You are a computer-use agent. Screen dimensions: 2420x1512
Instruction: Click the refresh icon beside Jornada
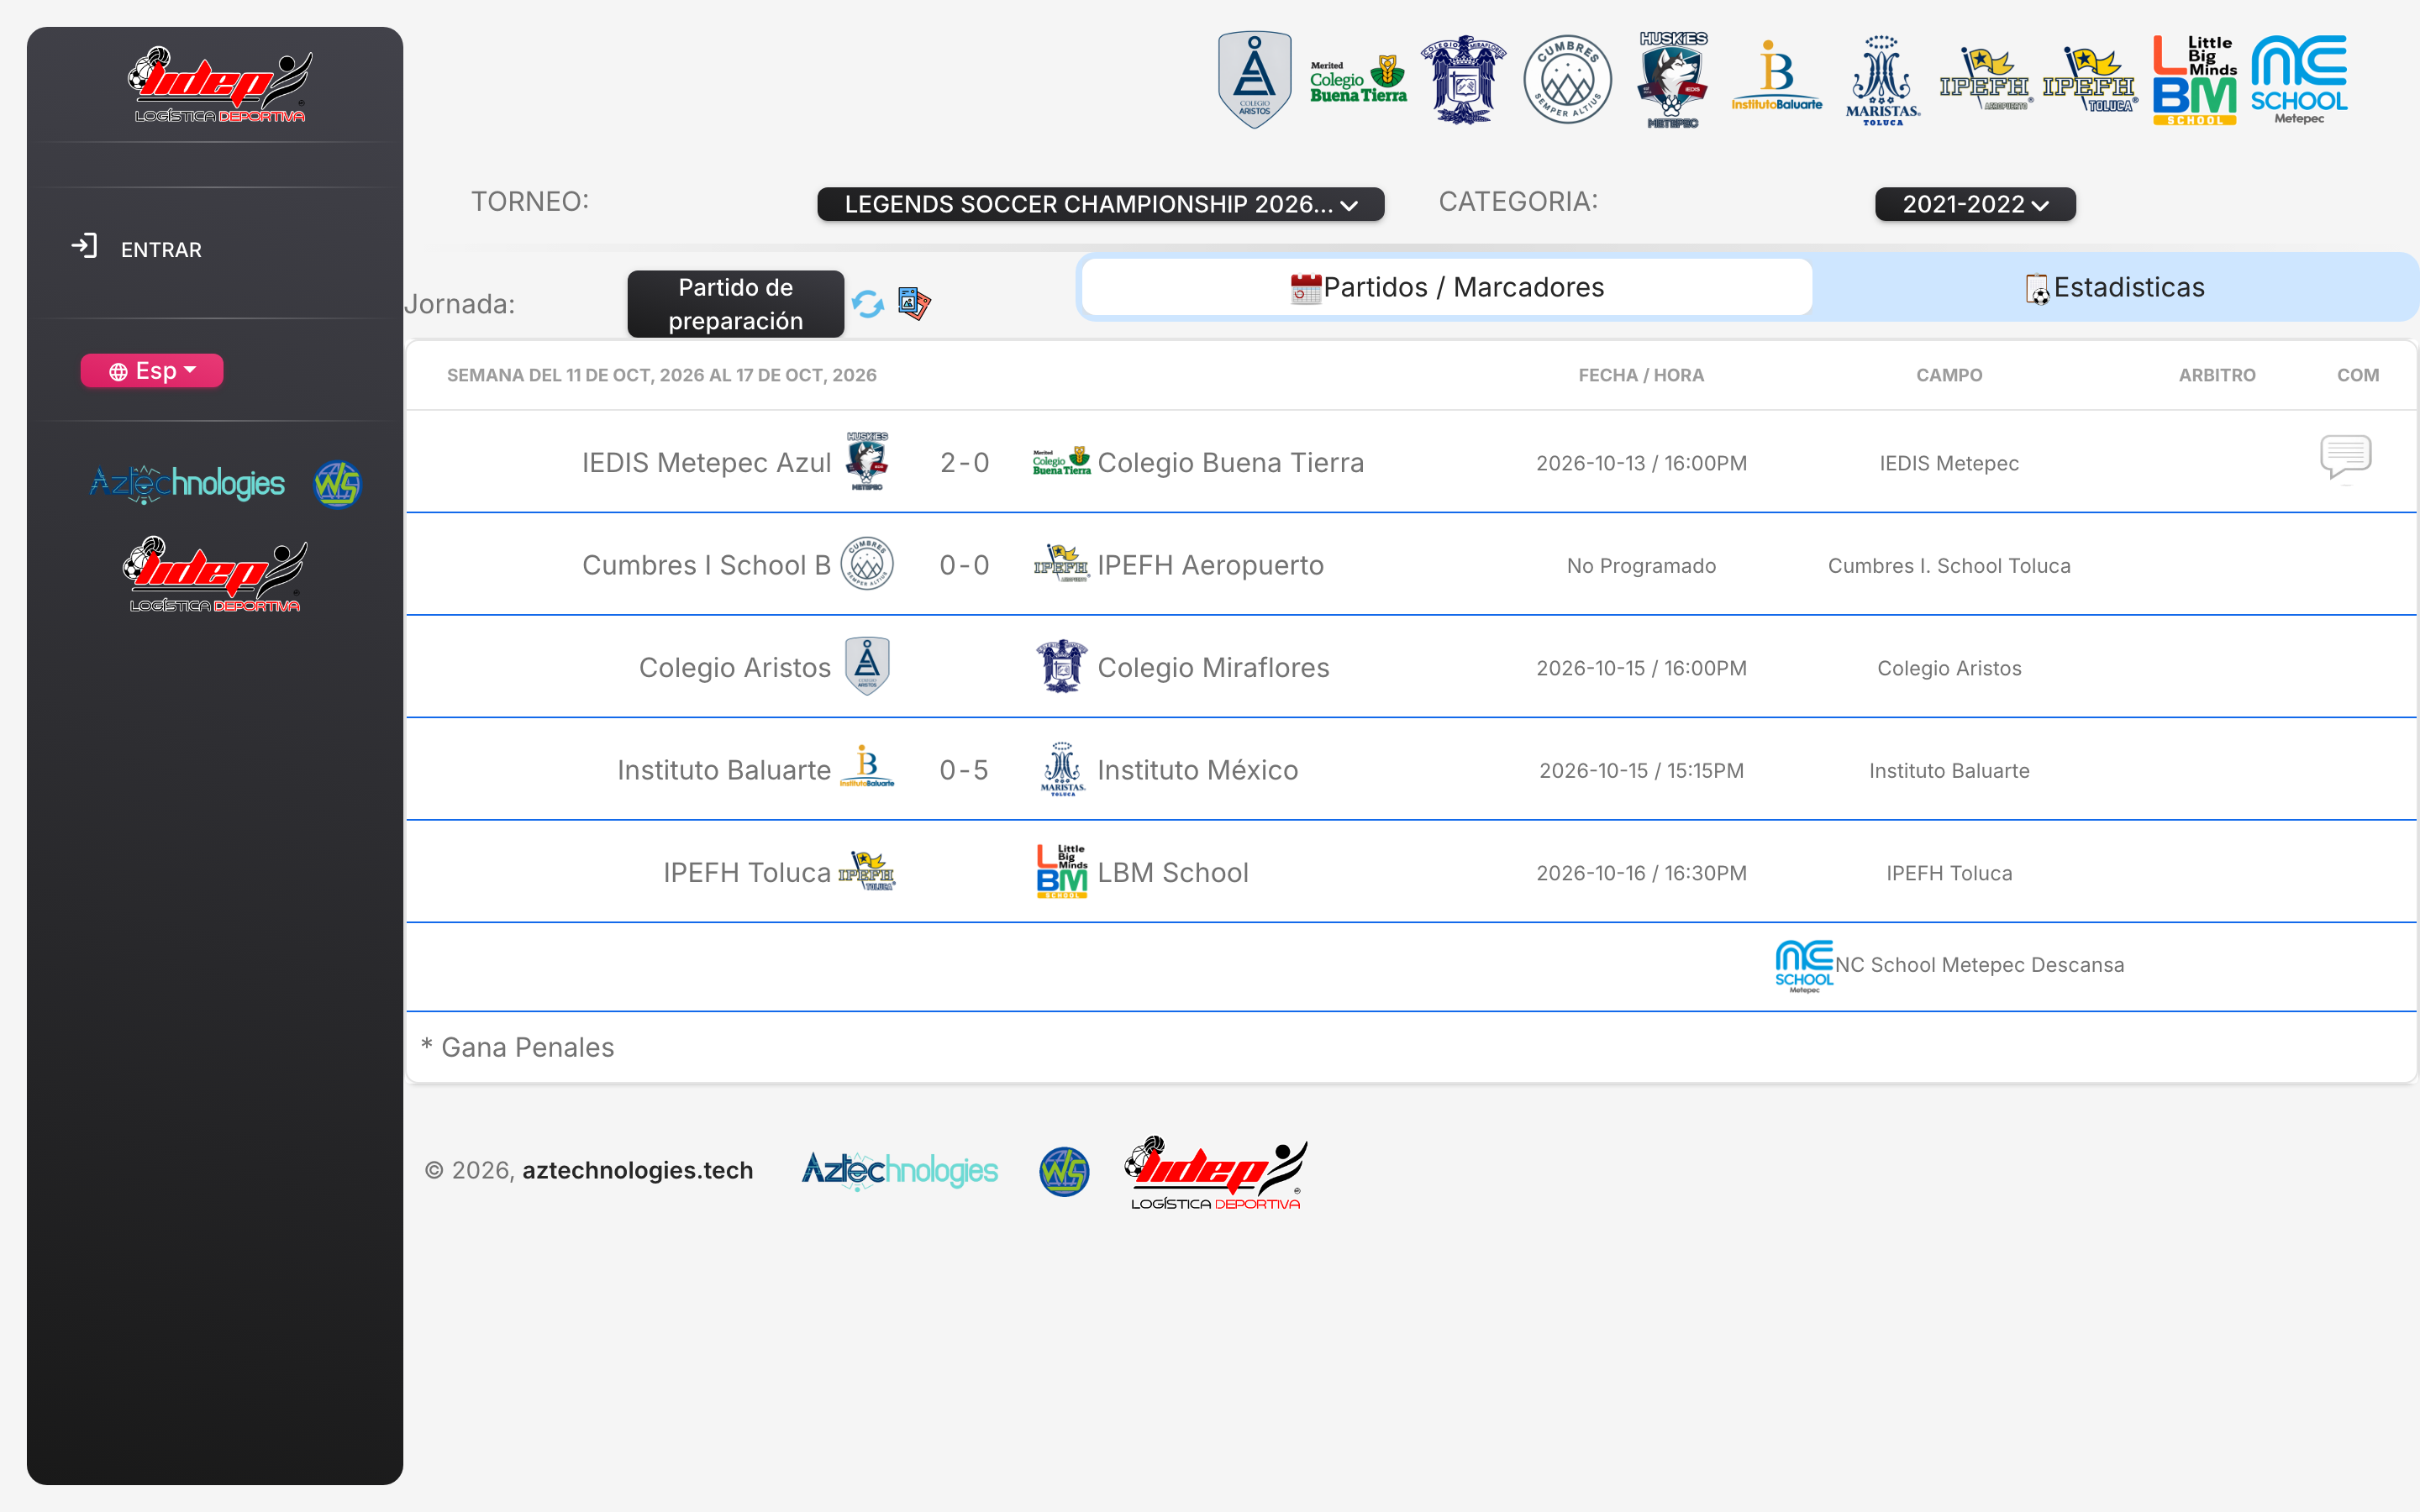tap(868, 303)
